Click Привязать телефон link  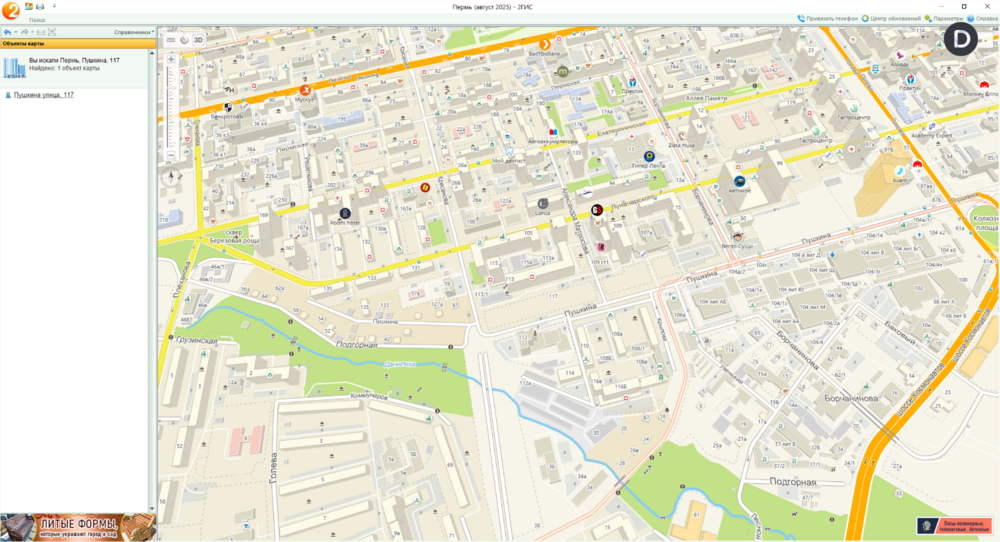tap(828, 18)
